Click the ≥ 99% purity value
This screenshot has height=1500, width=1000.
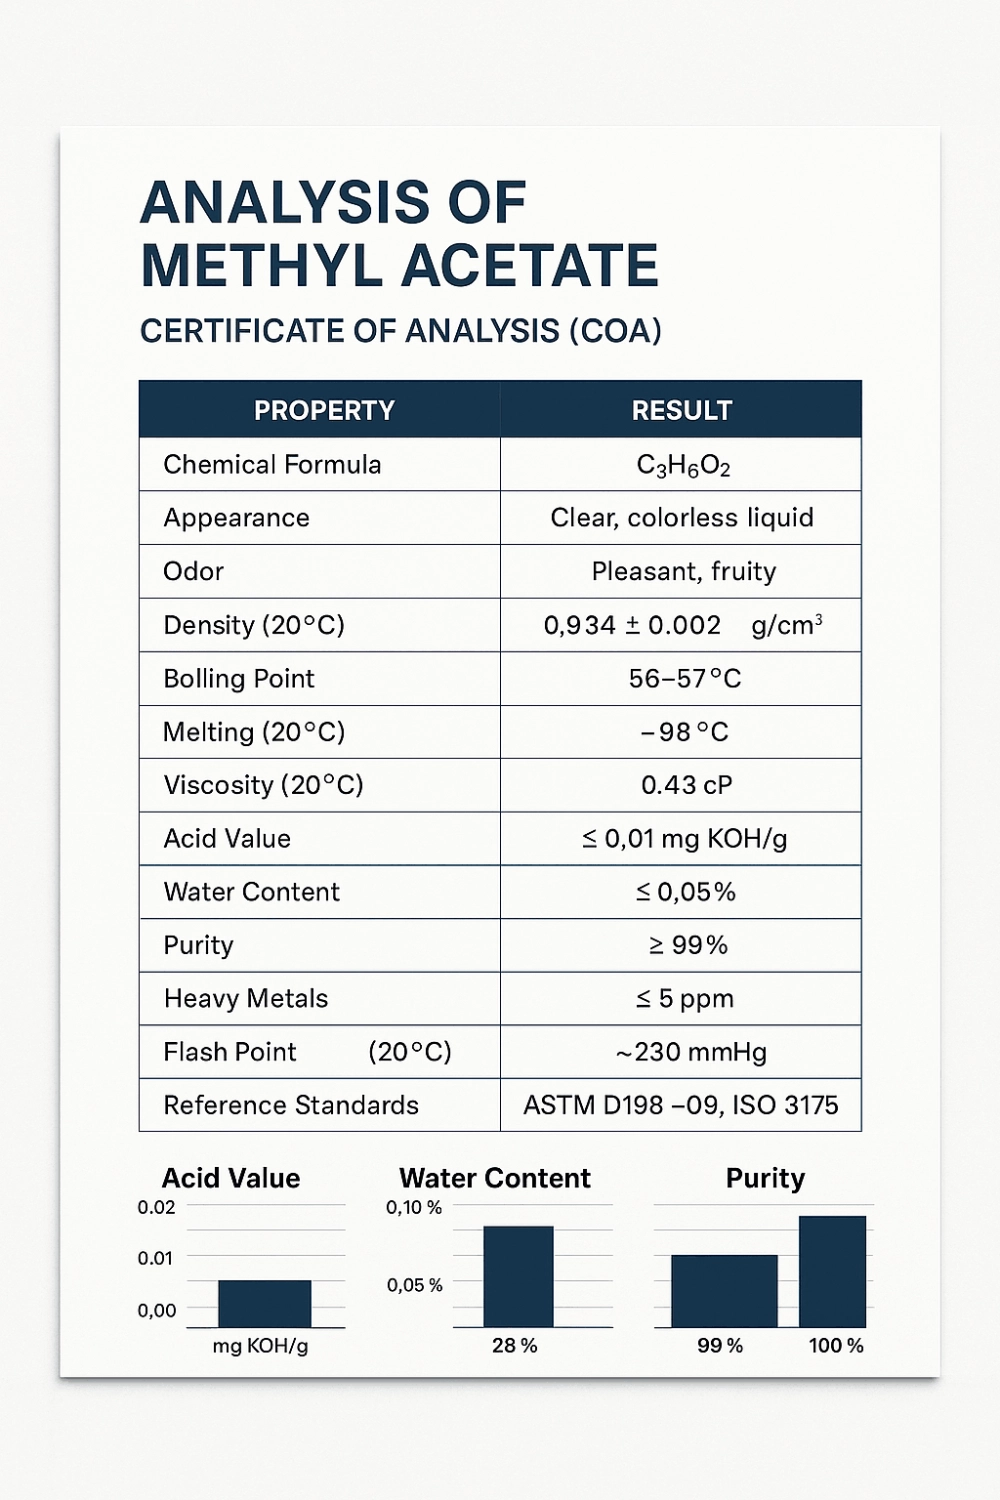pyautogui.click(x=688, y=945)
